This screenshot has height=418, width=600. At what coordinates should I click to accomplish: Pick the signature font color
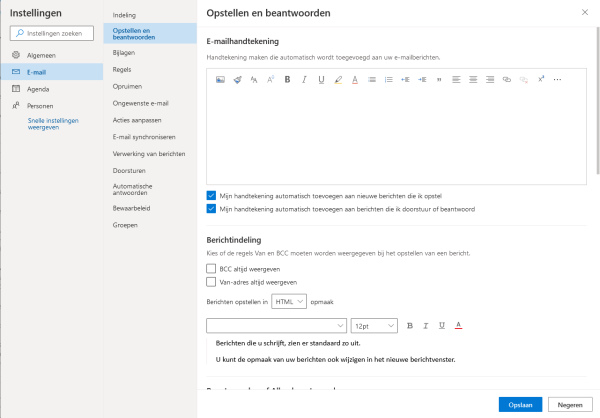(355, 80)
